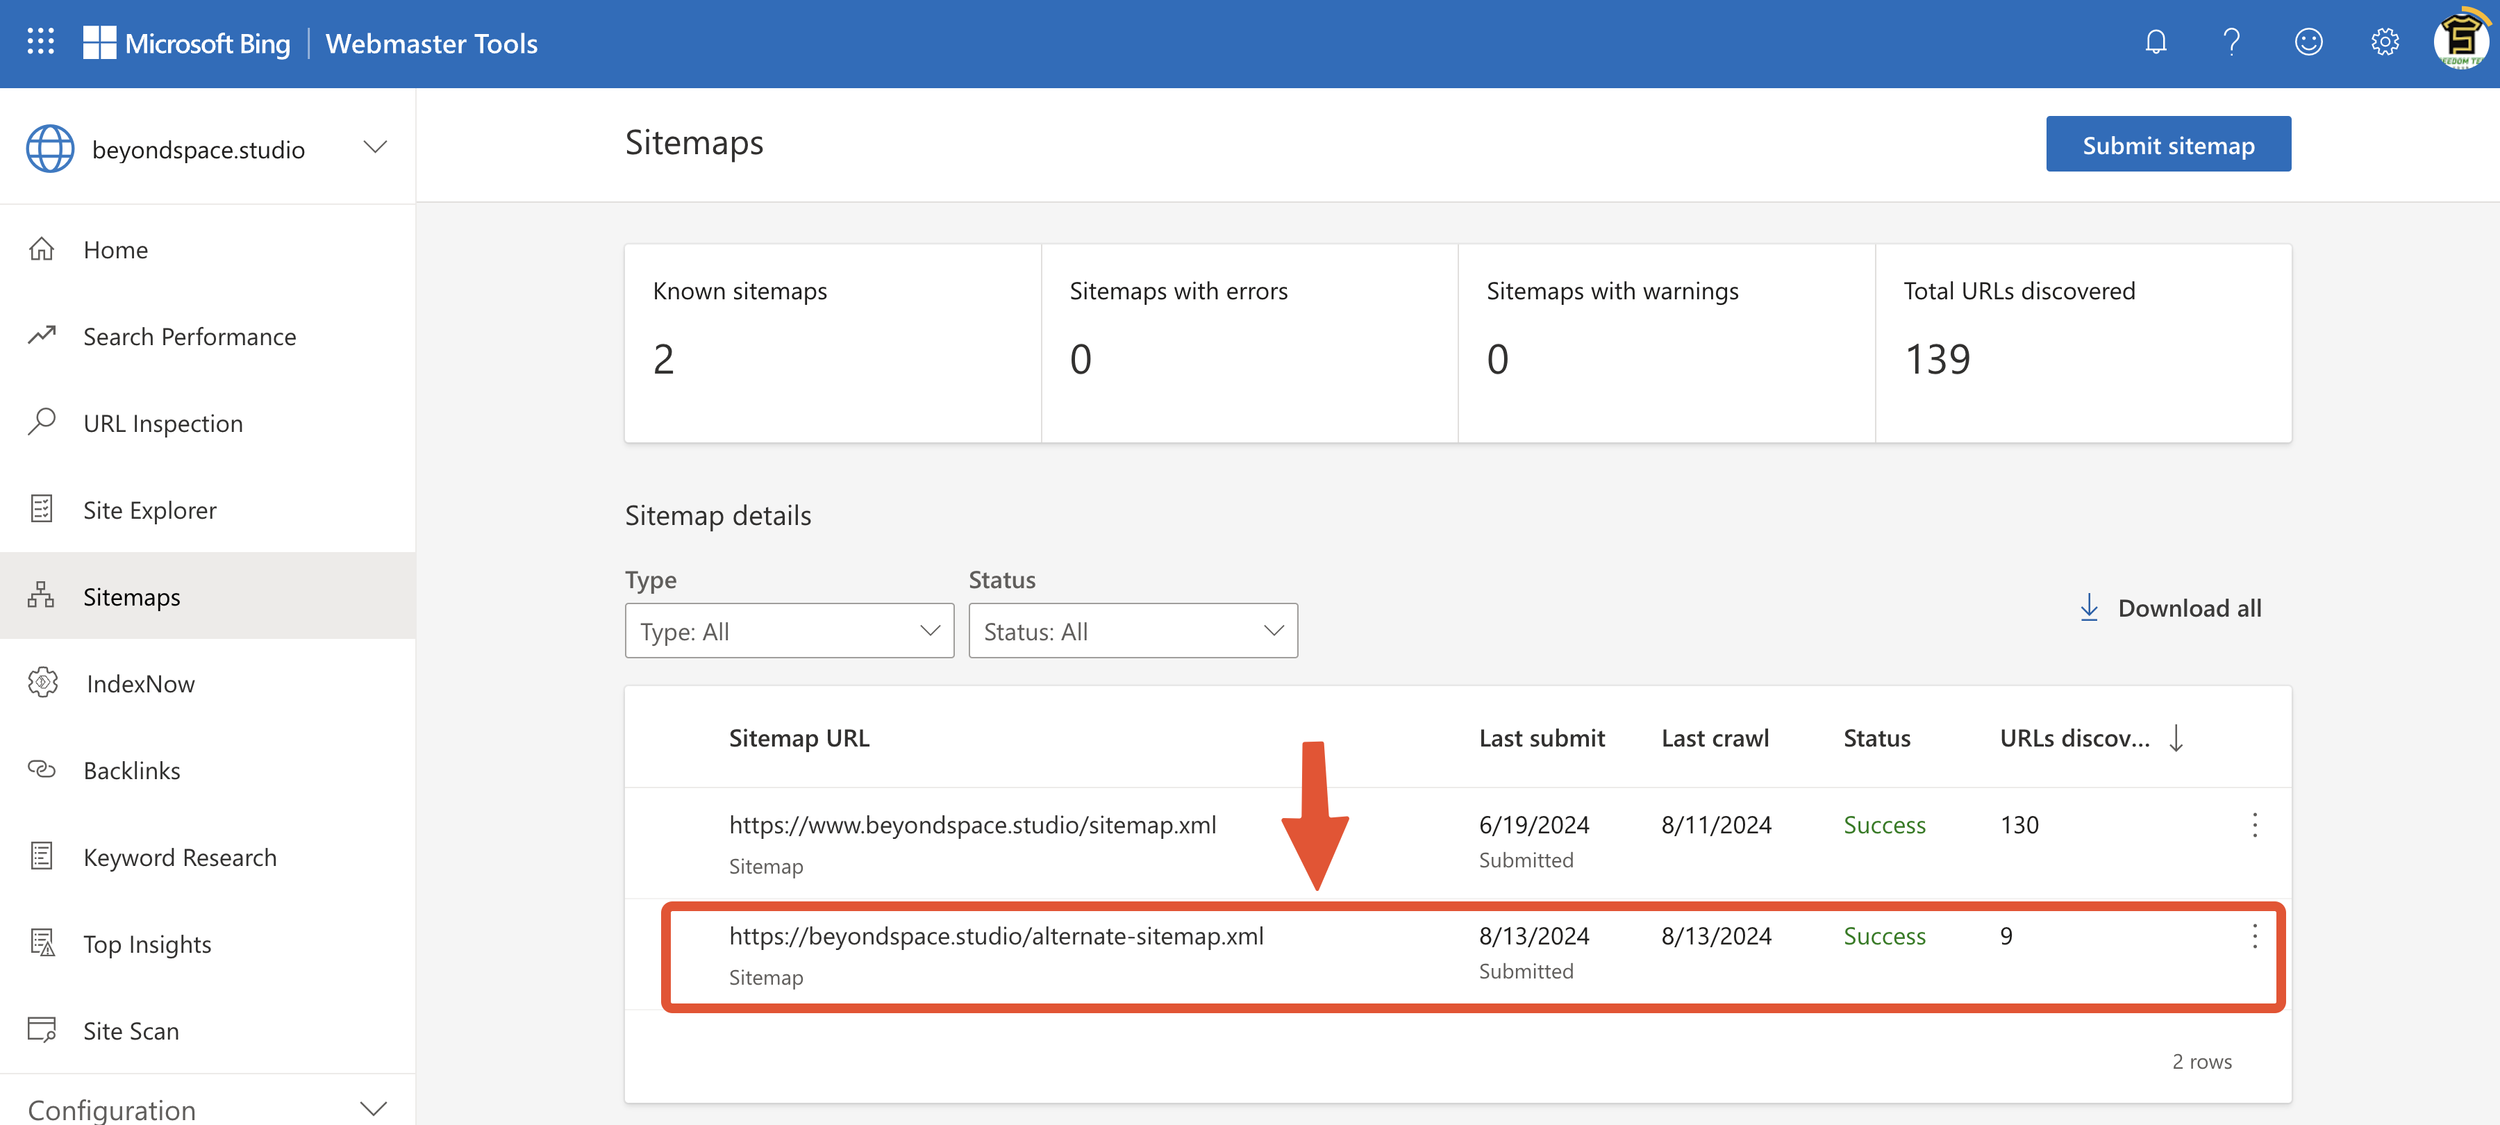The image size is (2500, 1125).
Task: Click the Download all arrow icon
Action: [x=2089, y=608]
